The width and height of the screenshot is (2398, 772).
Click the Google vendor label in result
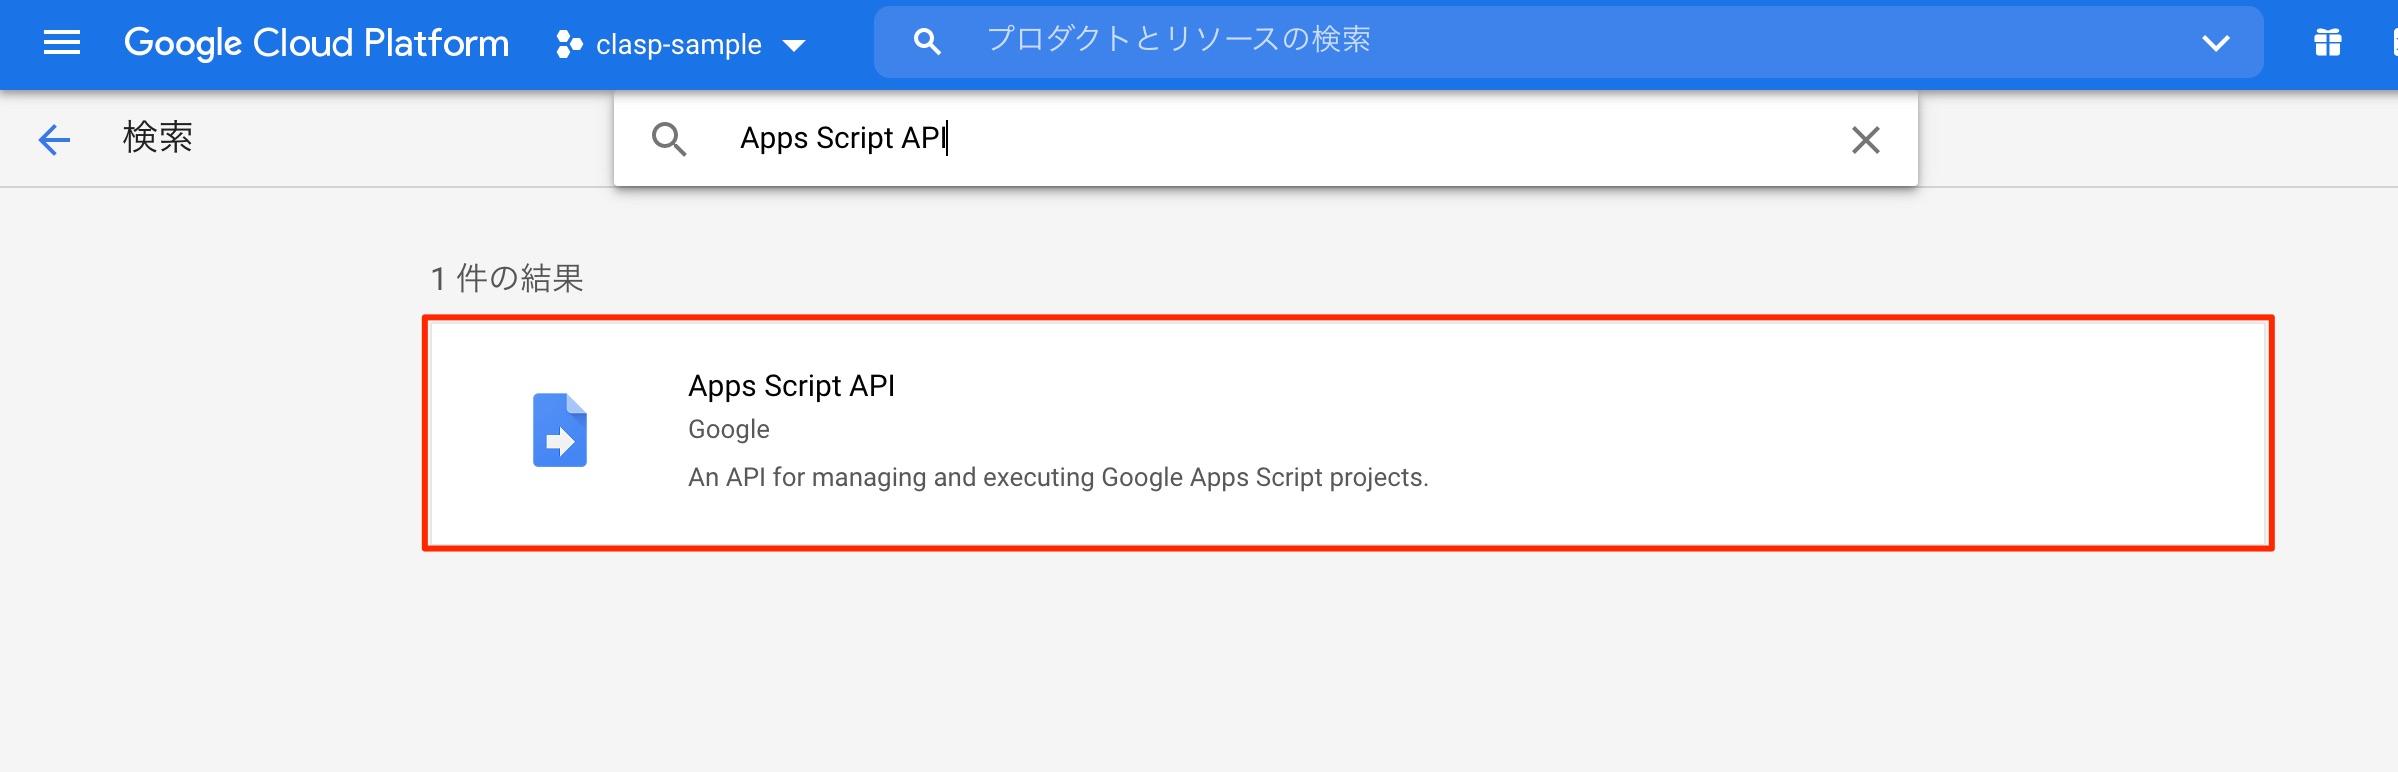[x=729, y=429]
